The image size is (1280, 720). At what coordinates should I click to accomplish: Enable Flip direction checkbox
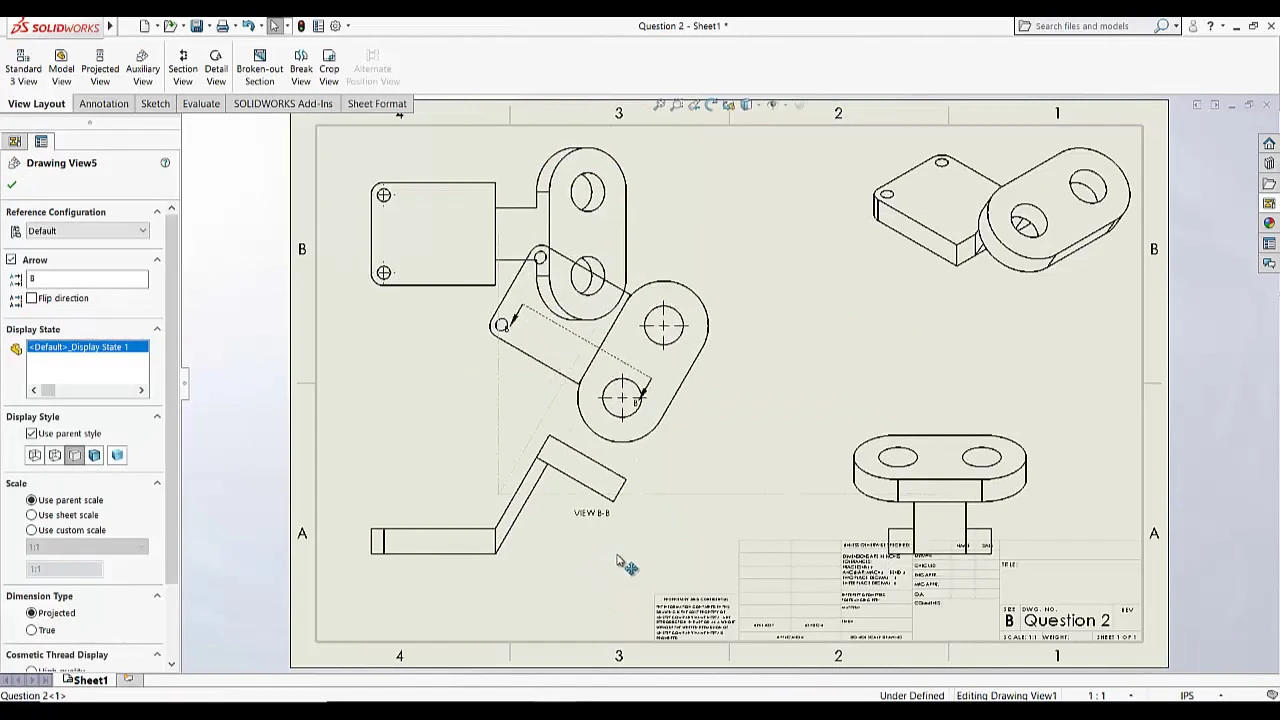pos(32,298)
